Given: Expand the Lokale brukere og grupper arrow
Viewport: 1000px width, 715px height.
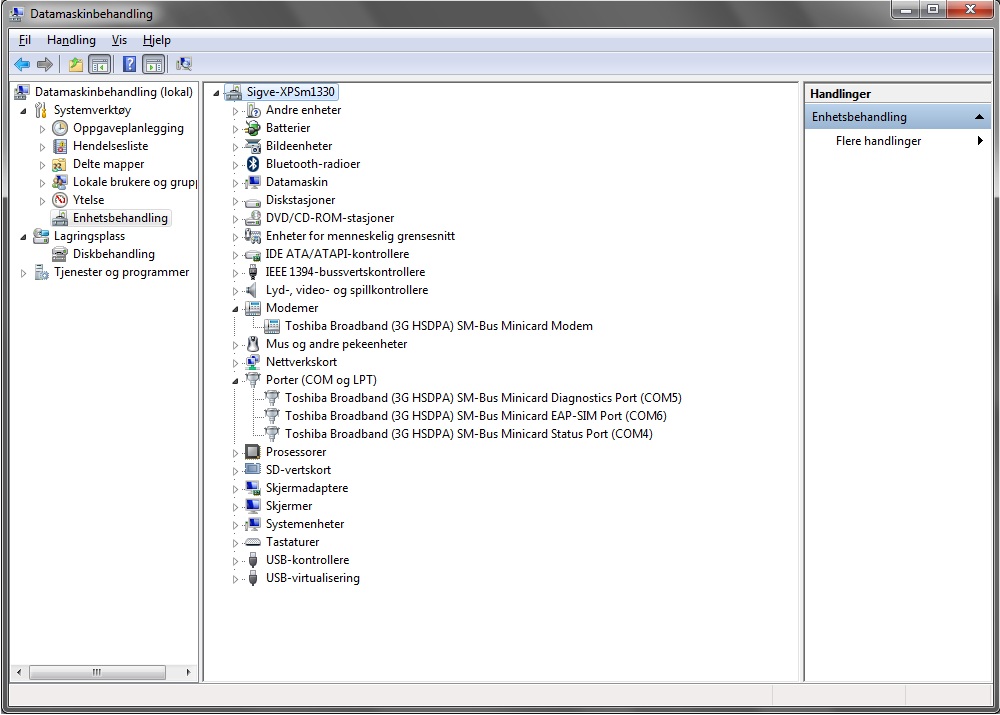Looking at the screenshot, I should 43,183.
